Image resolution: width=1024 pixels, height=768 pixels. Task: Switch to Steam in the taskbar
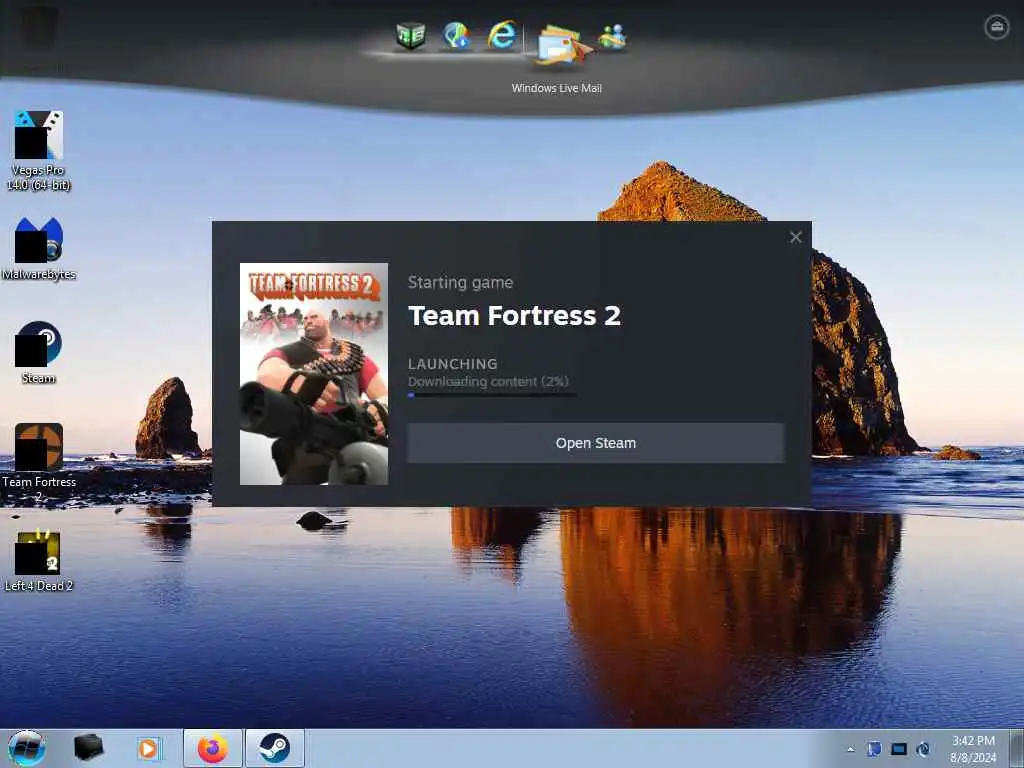click(x=274, y=748)
